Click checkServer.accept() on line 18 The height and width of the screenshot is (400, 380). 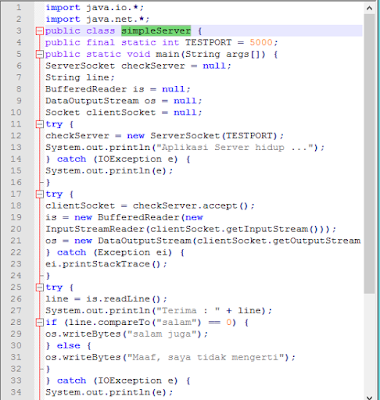point(190,206)
